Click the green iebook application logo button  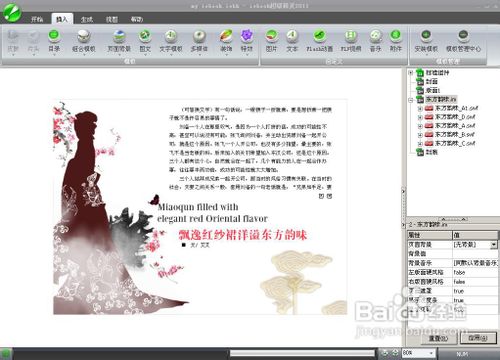coord(12,12)
